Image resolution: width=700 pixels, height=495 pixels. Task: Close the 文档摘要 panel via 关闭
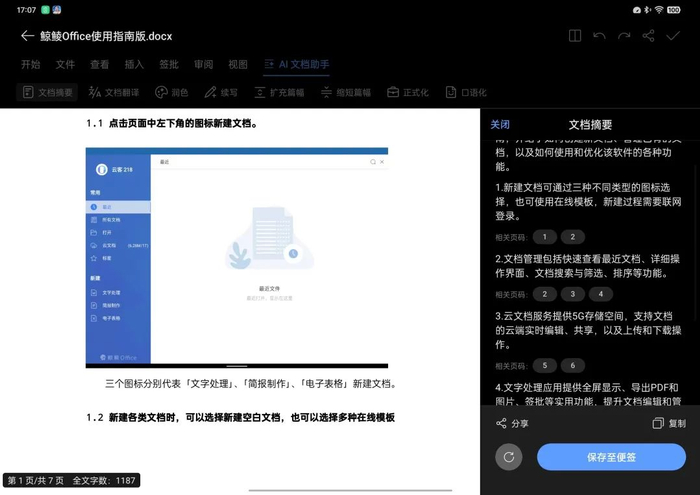click(500, 125)
